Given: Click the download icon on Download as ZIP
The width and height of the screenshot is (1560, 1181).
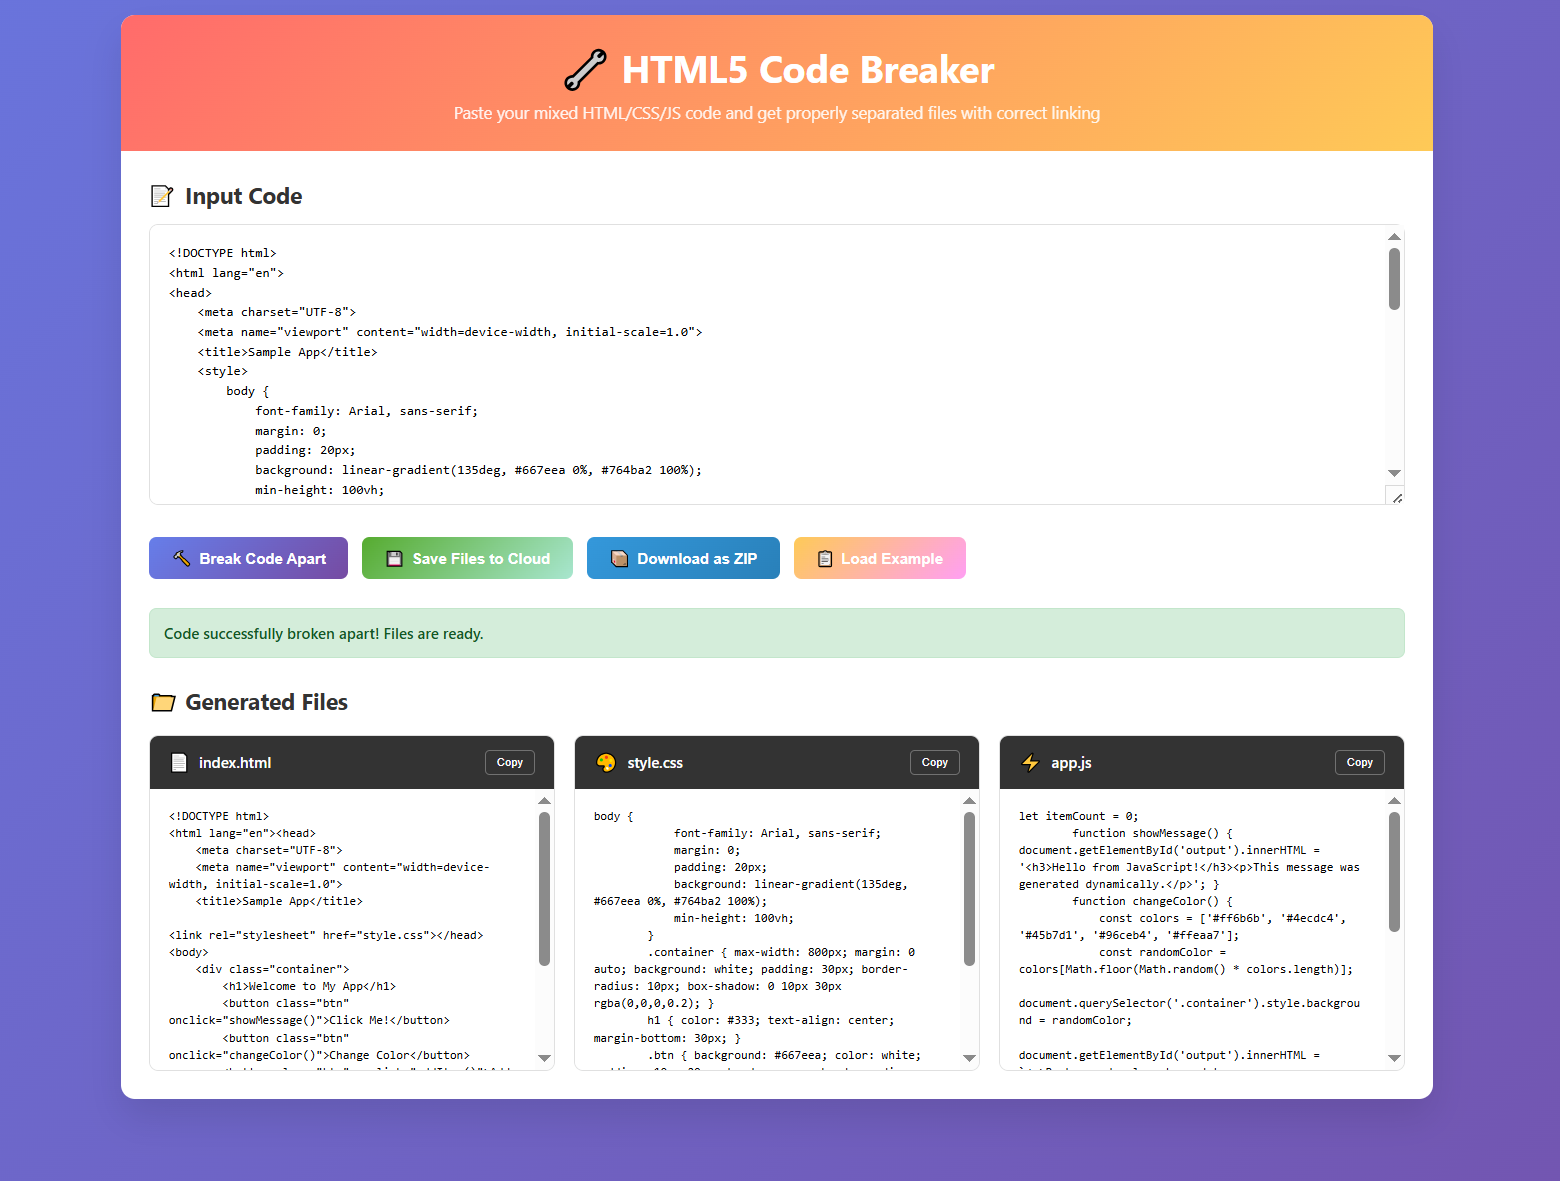Looking at the screenshot, I should 617,558.
